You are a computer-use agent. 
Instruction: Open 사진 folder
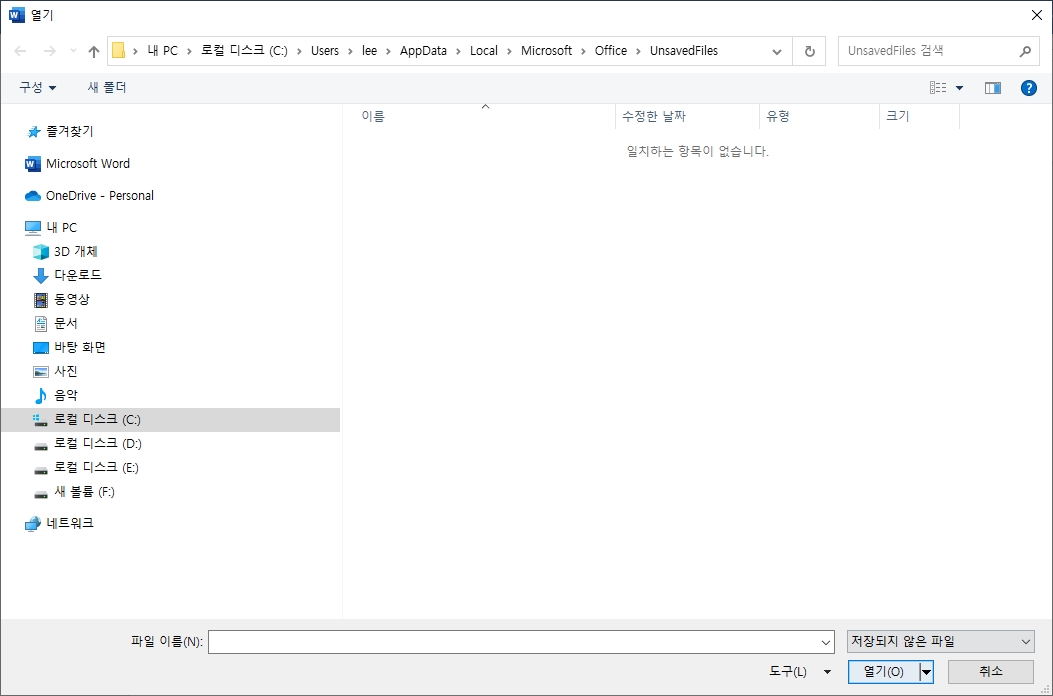click(x=55, y=372)
